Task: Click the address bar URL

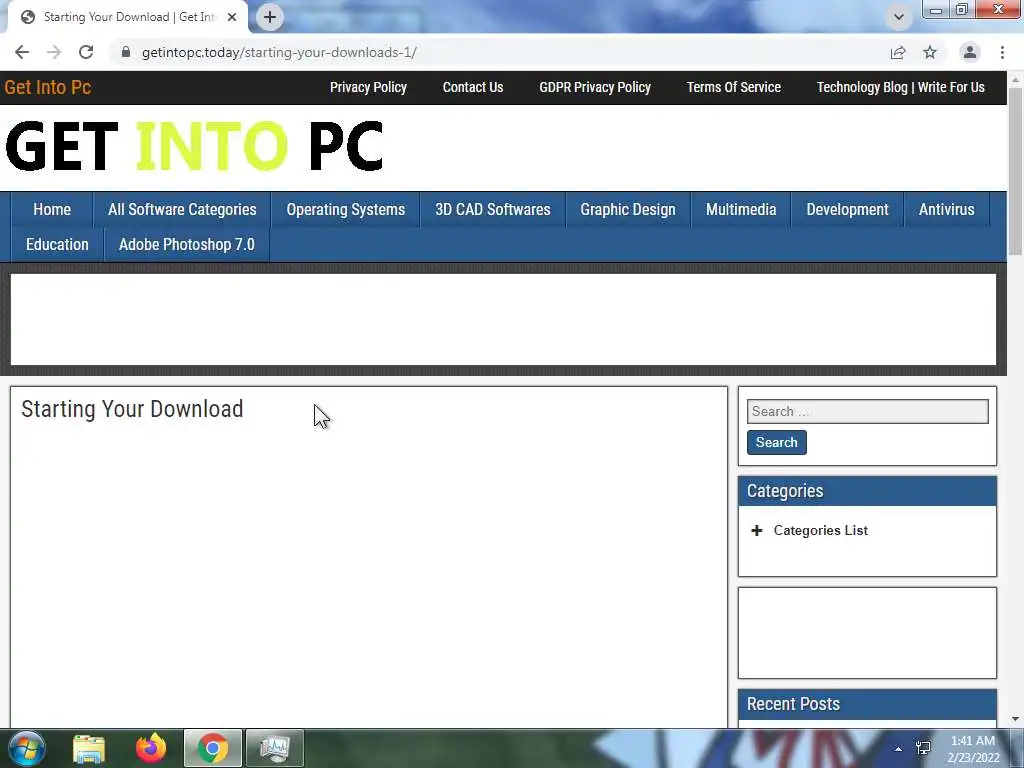Action: click(x=279, y=52)
